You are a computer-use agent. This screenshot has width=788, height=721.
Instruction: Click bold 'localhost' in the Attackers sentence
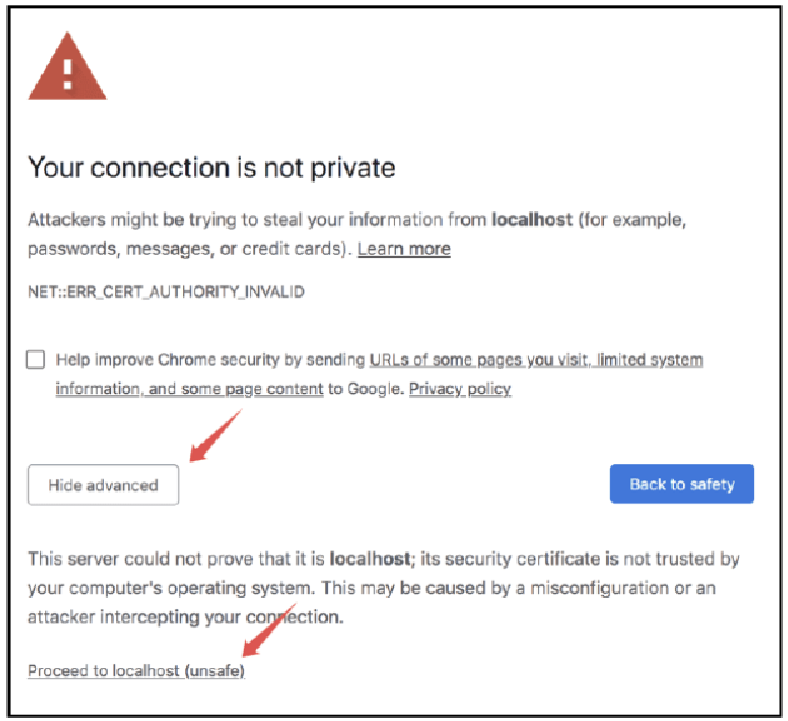pyautogui.click(x=532, y=220)
